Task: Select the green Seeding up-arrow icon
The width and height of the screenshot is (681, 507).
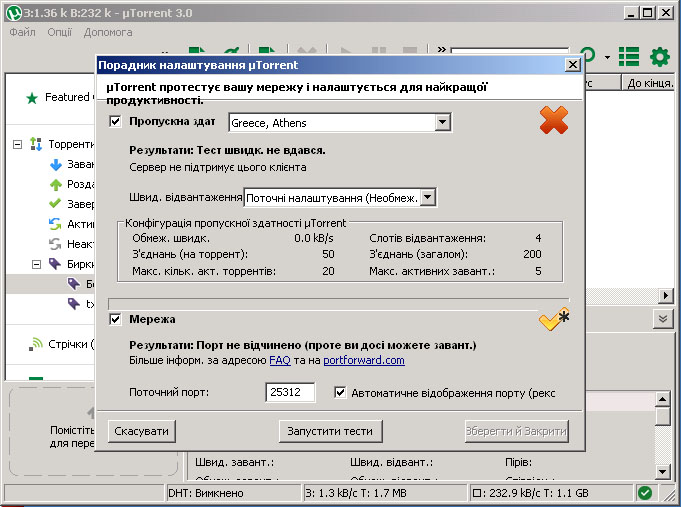Action: click(56, 185)
